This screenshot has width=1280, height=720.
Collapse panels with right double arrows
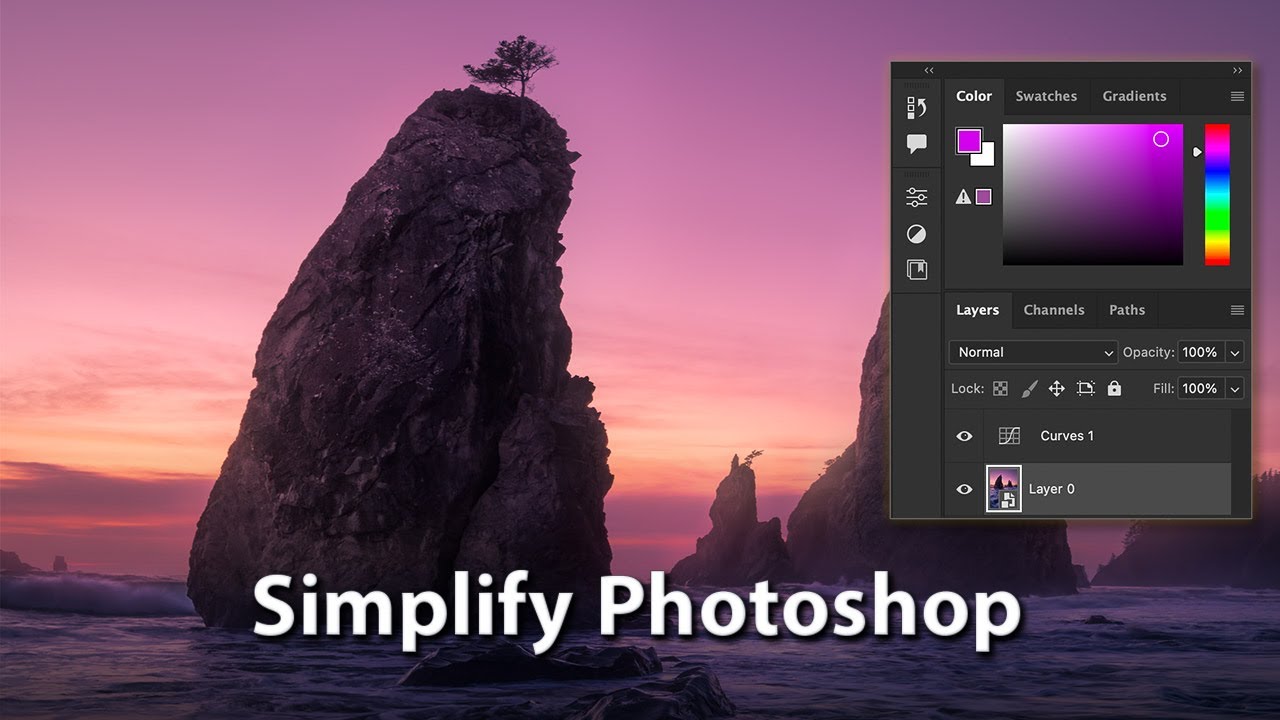pos(1238,70)
